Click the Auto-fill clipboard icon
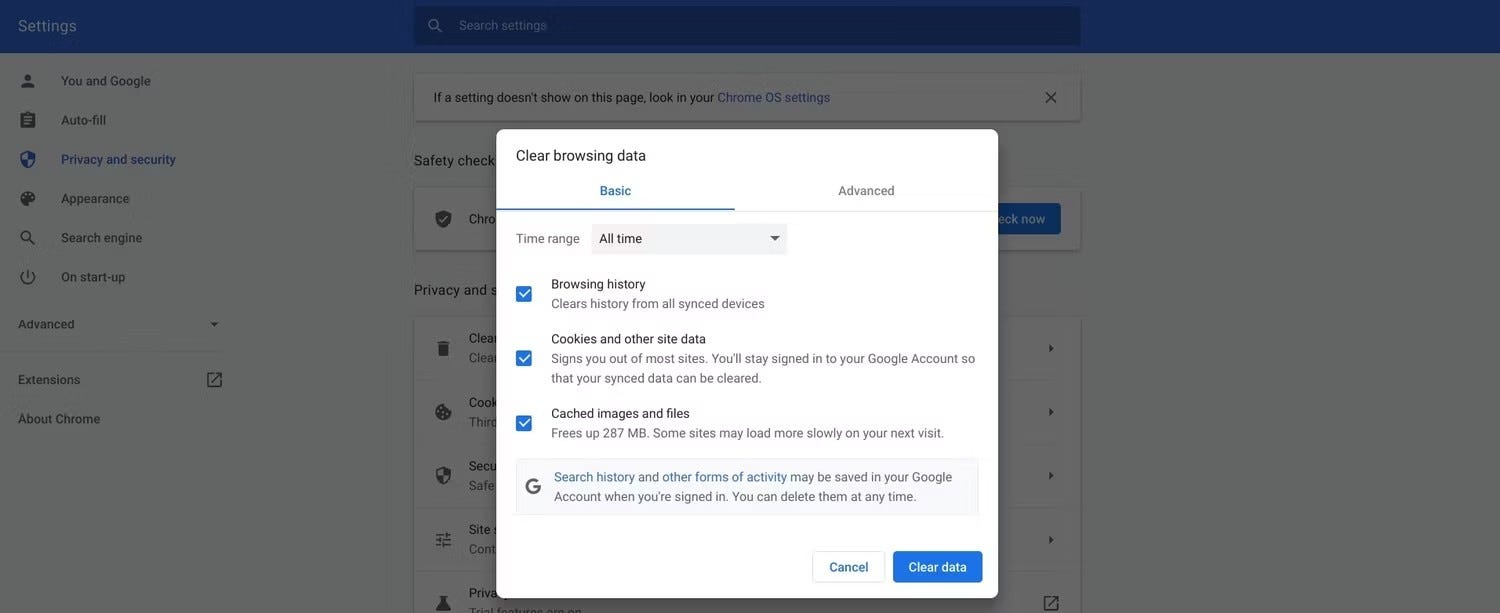The height and width of the screenshot is (613, 1500). [x=28, y=120]
